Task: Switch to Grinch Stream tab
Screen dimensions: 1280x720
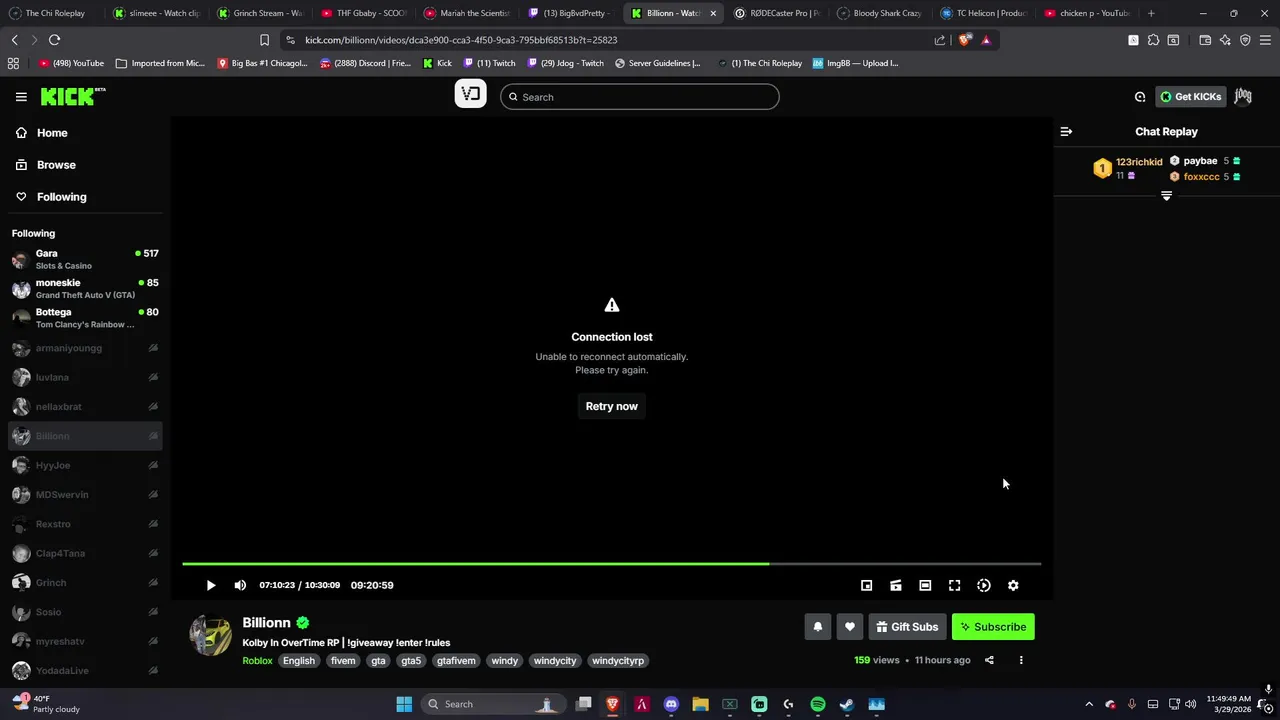Action: pyautogui.click(x=261, y=13)
